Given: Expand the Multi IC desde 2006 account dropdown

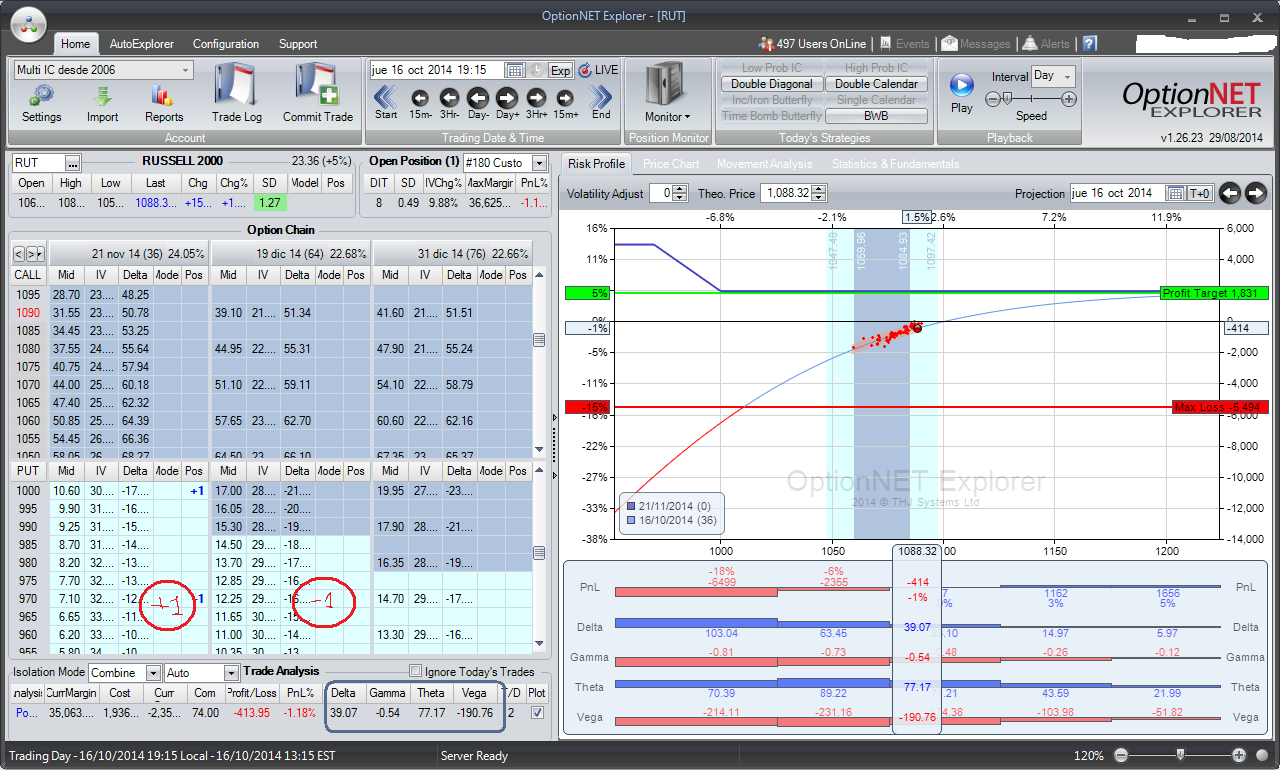Looking at the screenshot, I should tap(186, 70).
